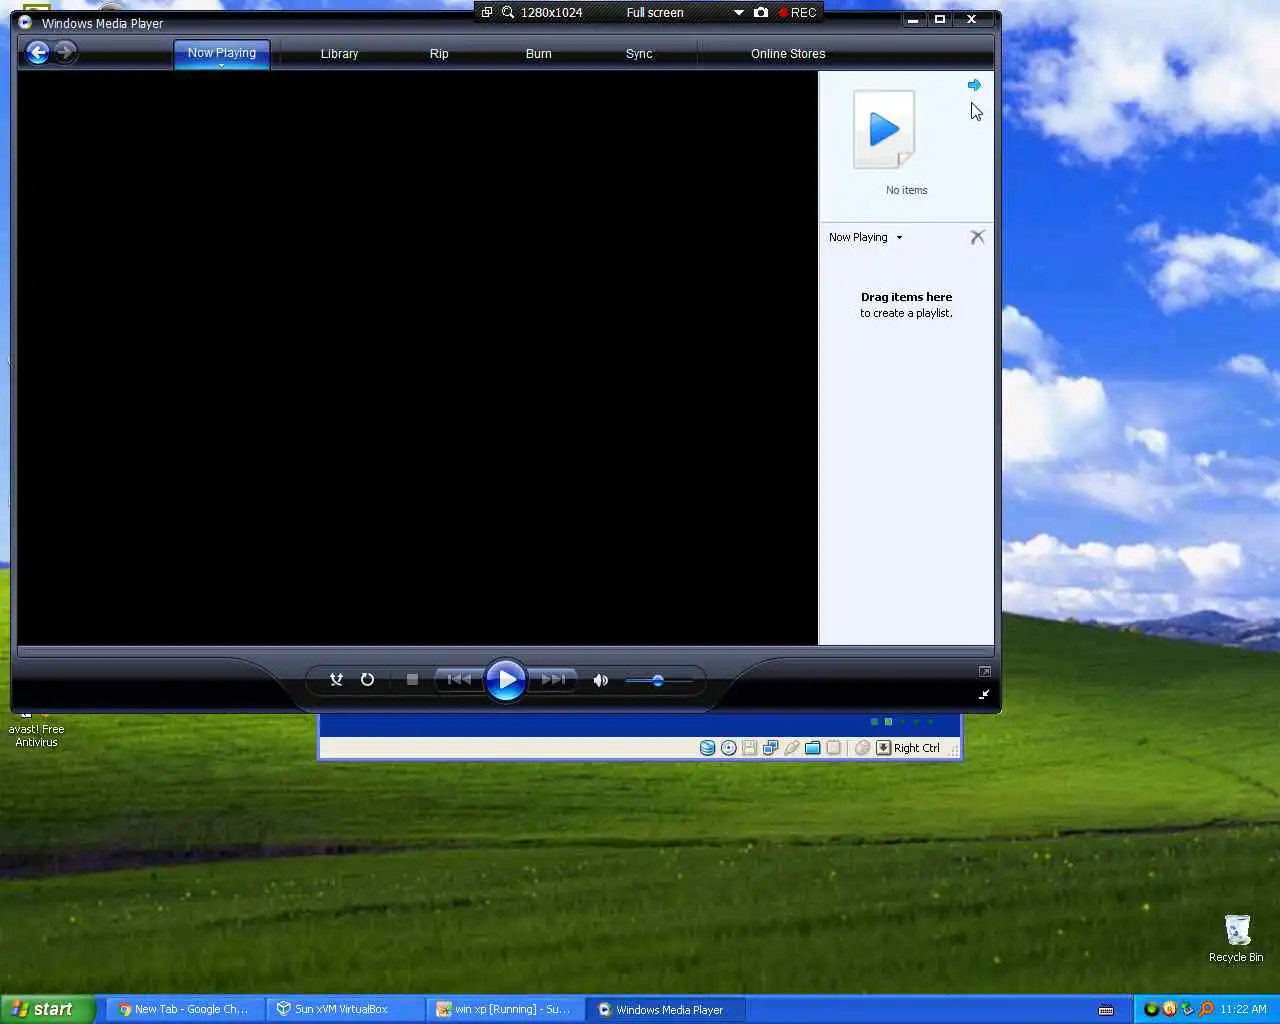Click the orange magnifier tray icon
Viewport: 1280px width, 1024px height.
1206,1009
